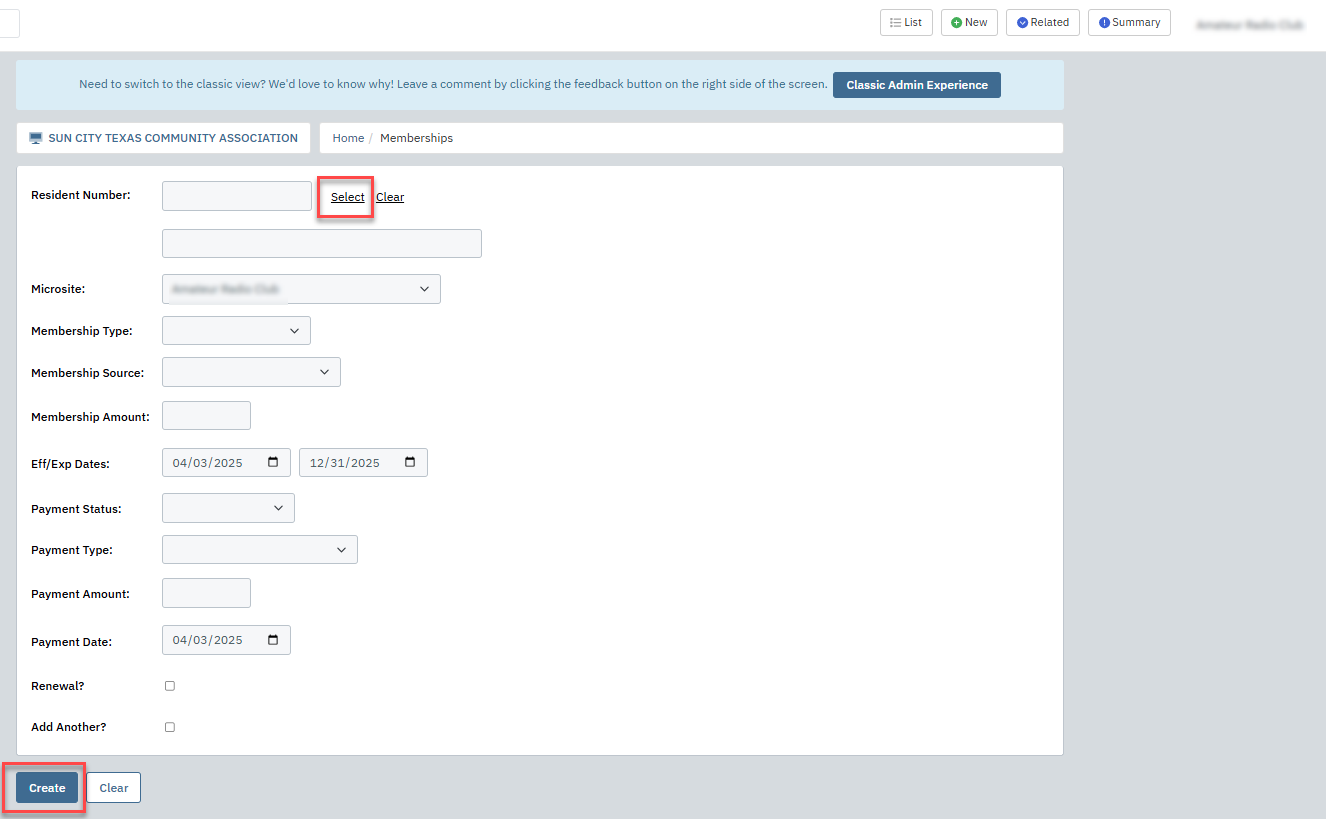Screen dimensions: 1326x819
Task: Open calendar picker for effective date
Action: click(274, 463)
